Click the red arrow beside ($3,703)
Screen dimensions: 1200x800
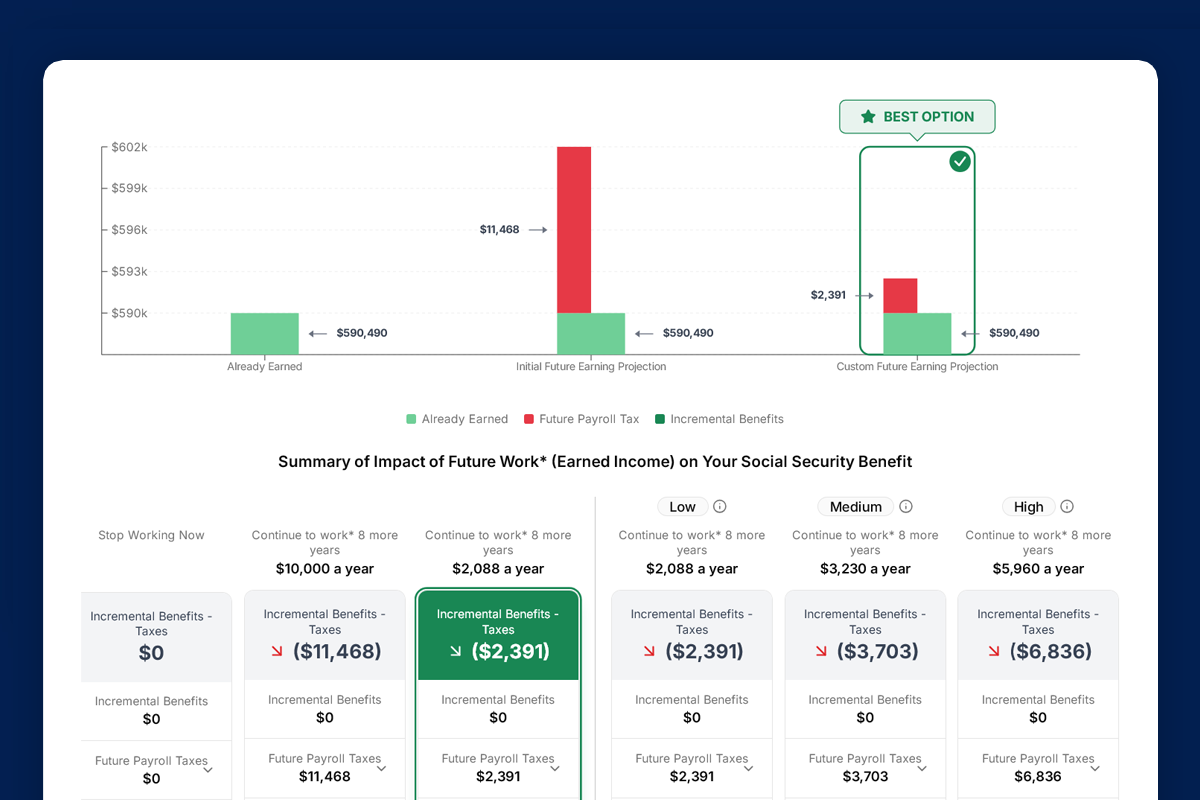[821, 652]
